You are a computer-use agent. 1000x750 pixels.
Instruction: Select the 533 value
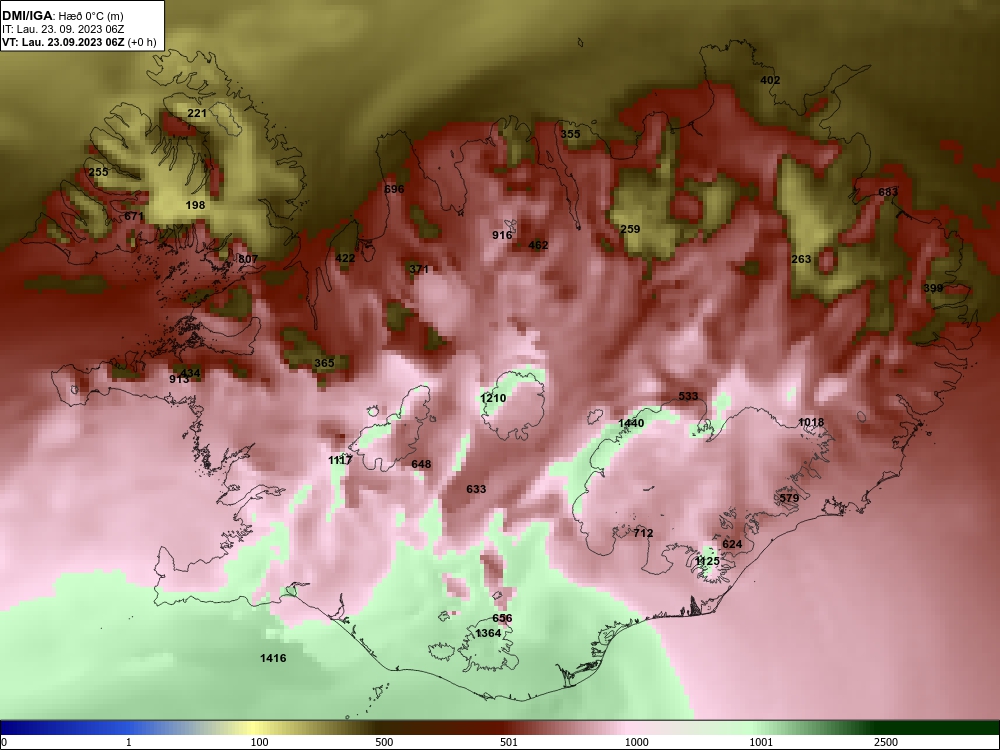688,396
